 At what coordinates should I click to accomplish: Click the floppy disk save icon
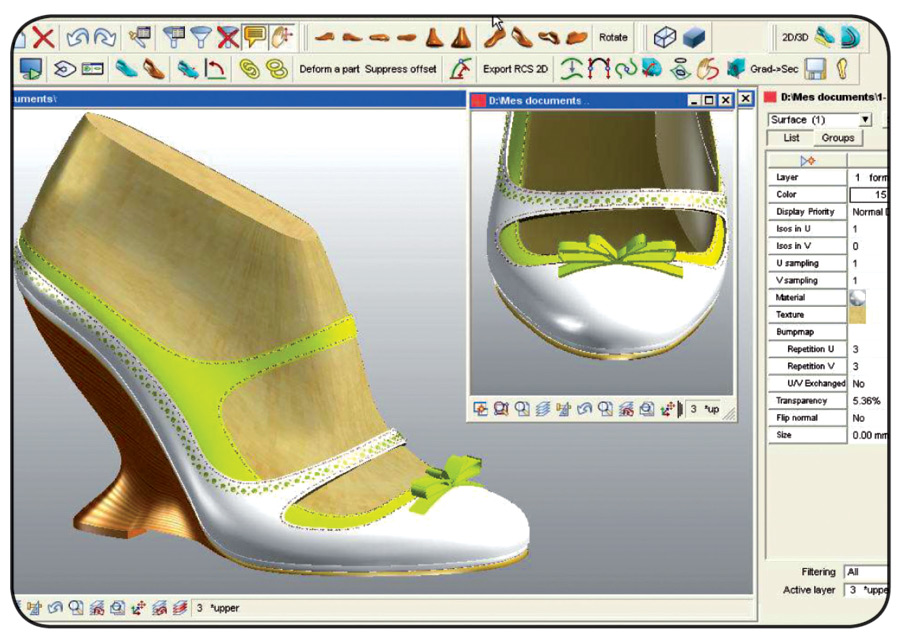click(x=815, y=69)
